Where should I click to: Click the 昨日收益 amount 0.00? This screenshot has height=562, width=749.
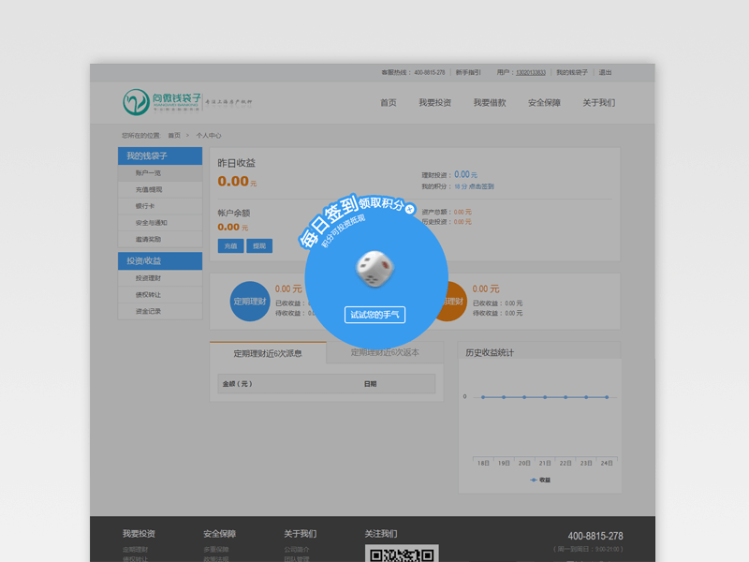coord(233,181)
